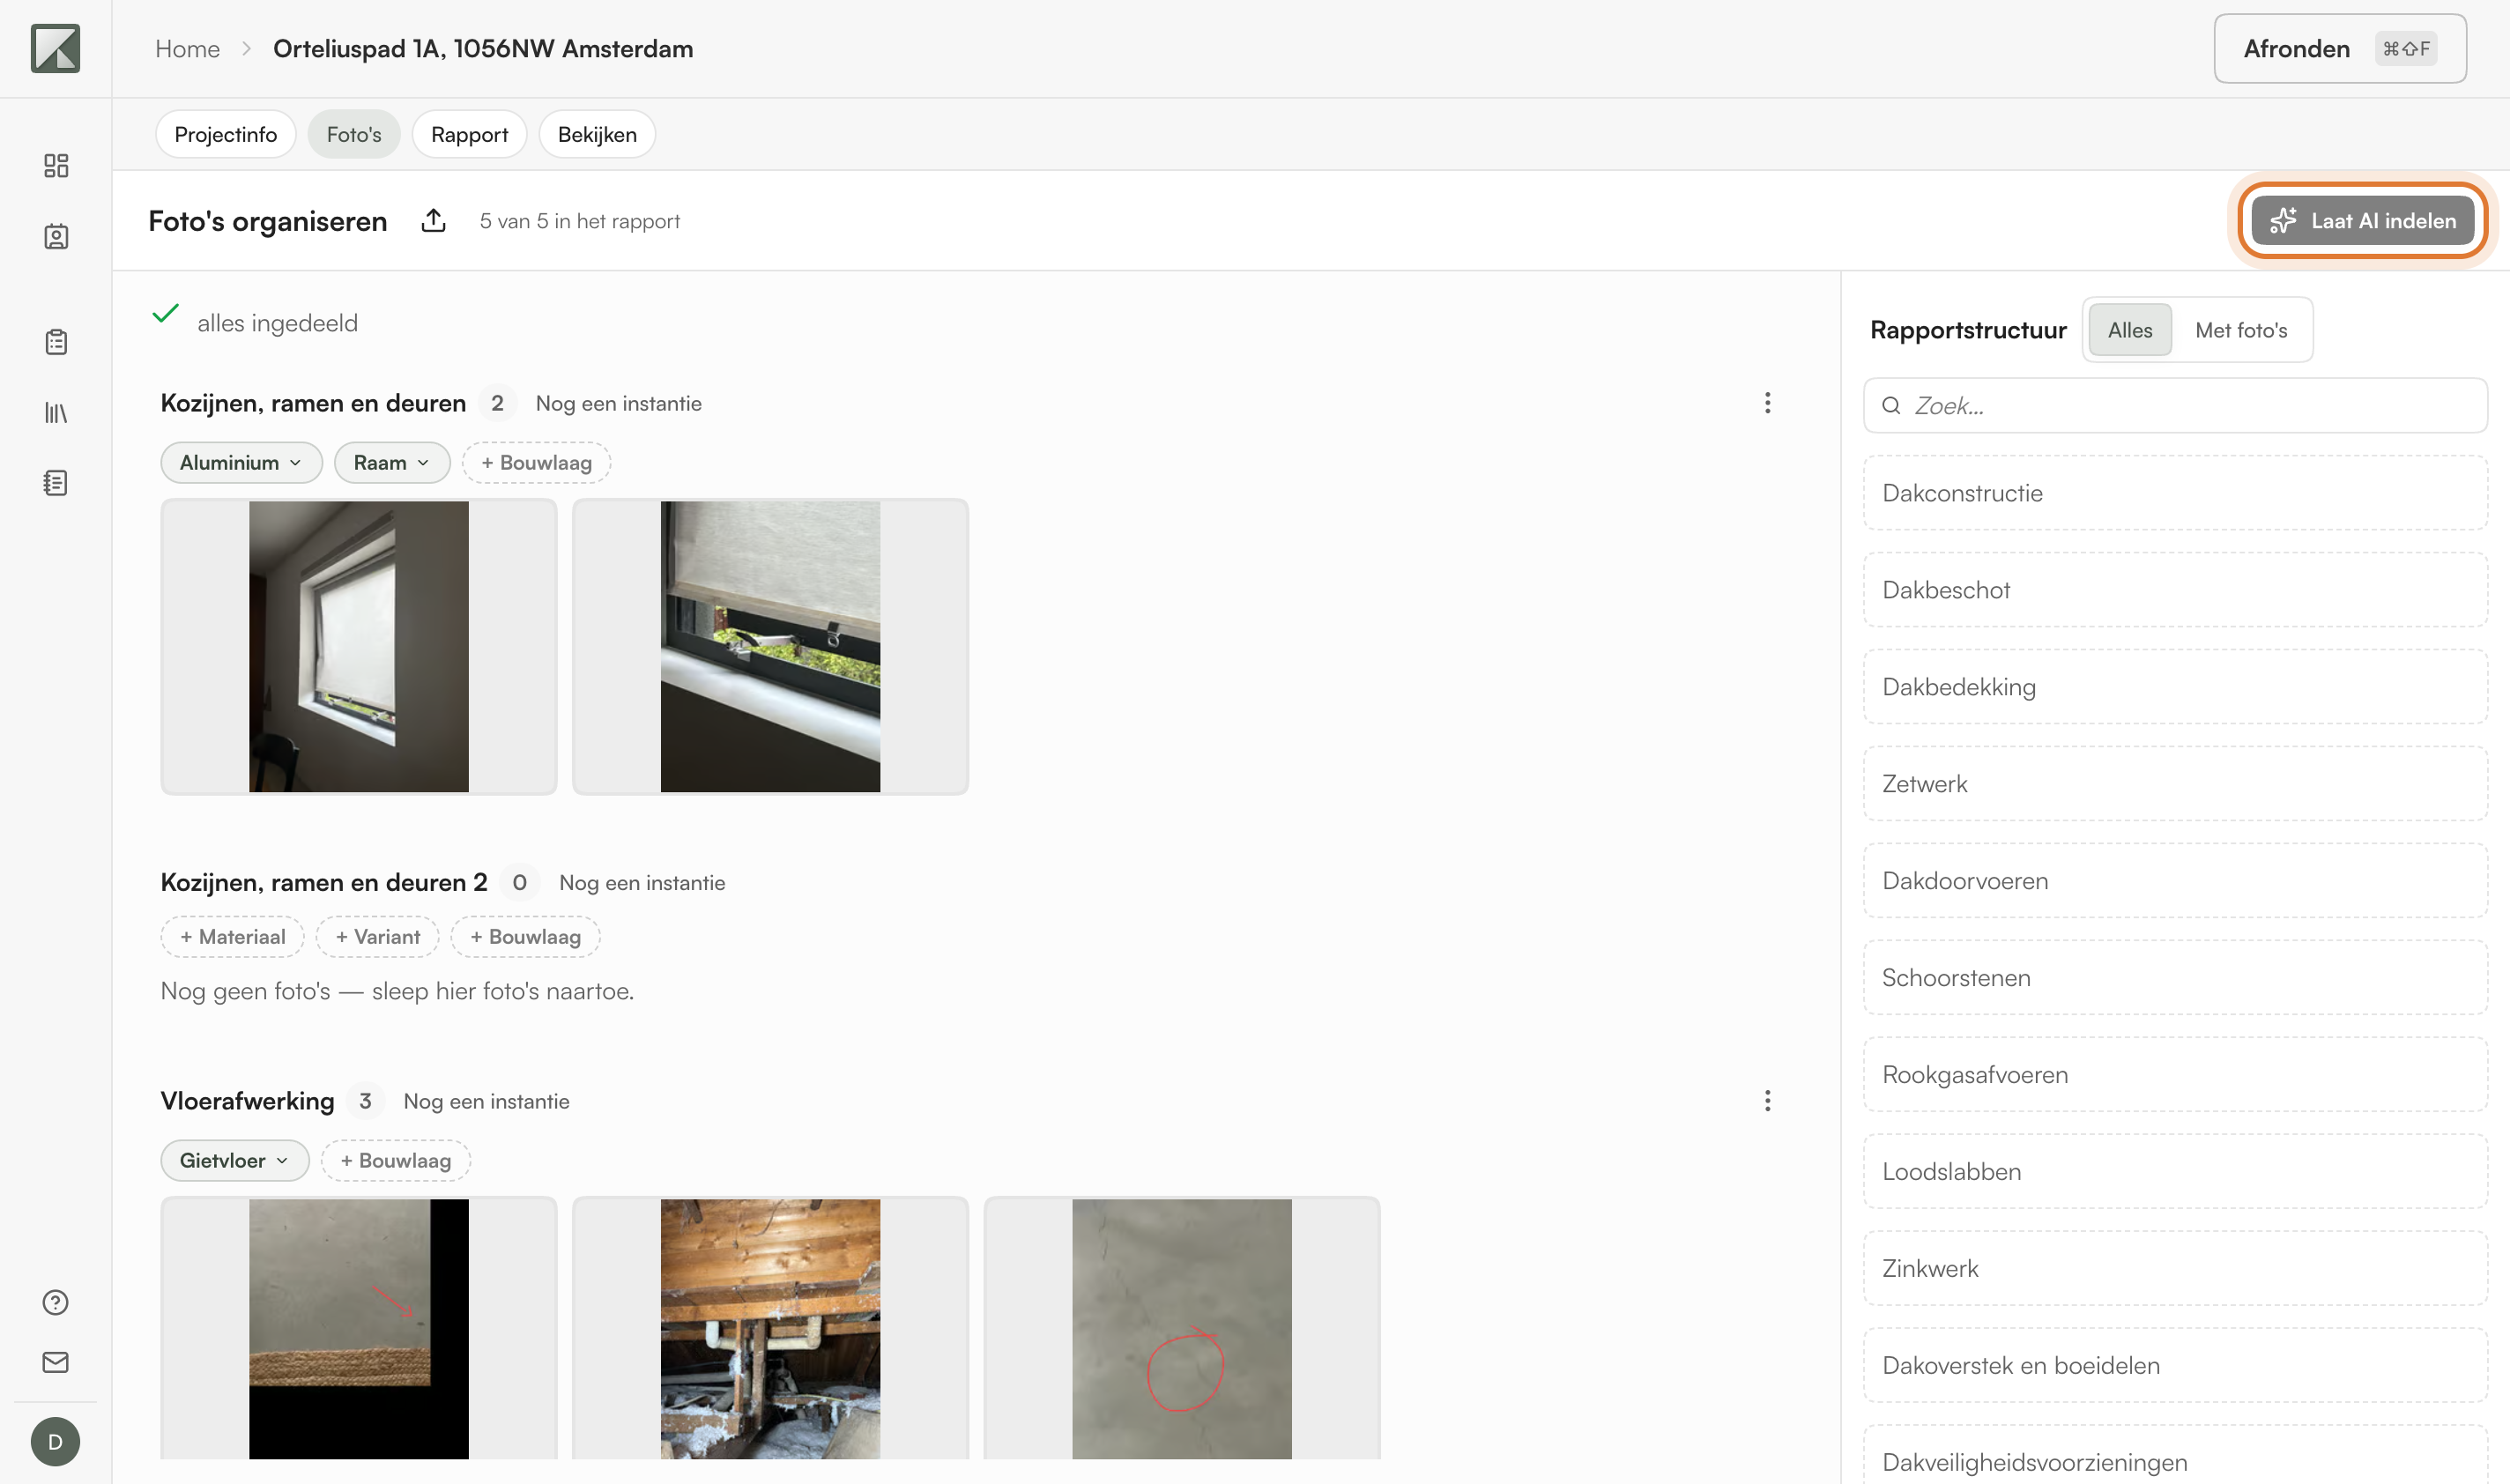Select Dakconstructie in report structure
Screen dimensions: 2510x1484
[x=2175, y=493]
